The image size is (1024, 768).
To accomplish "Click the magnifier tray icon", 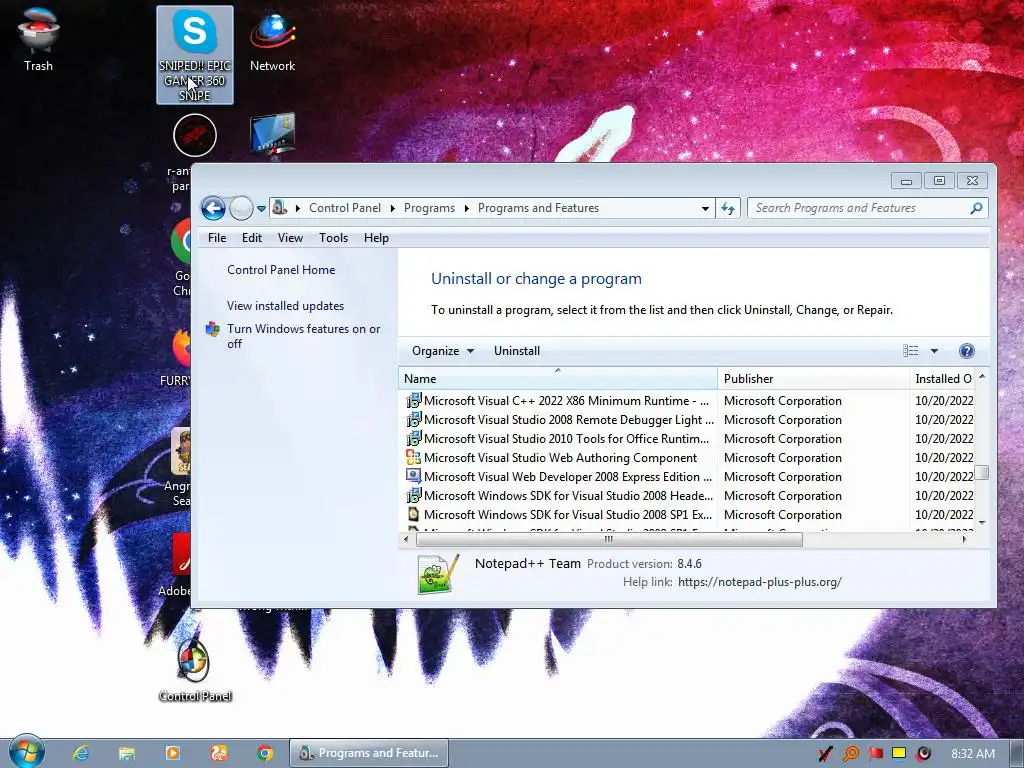I will [x=850, y=754].
